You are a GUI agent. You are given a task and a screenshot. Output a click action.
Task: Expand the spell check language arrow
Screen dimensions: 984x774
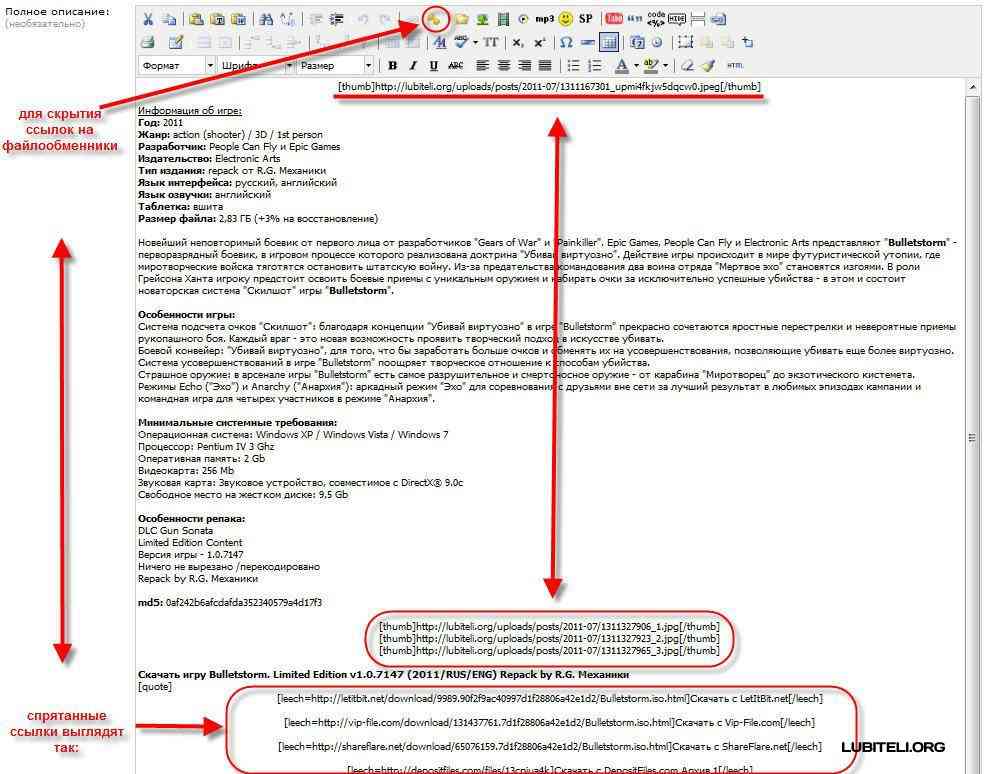pyautogui.click(x=475, y=43)
